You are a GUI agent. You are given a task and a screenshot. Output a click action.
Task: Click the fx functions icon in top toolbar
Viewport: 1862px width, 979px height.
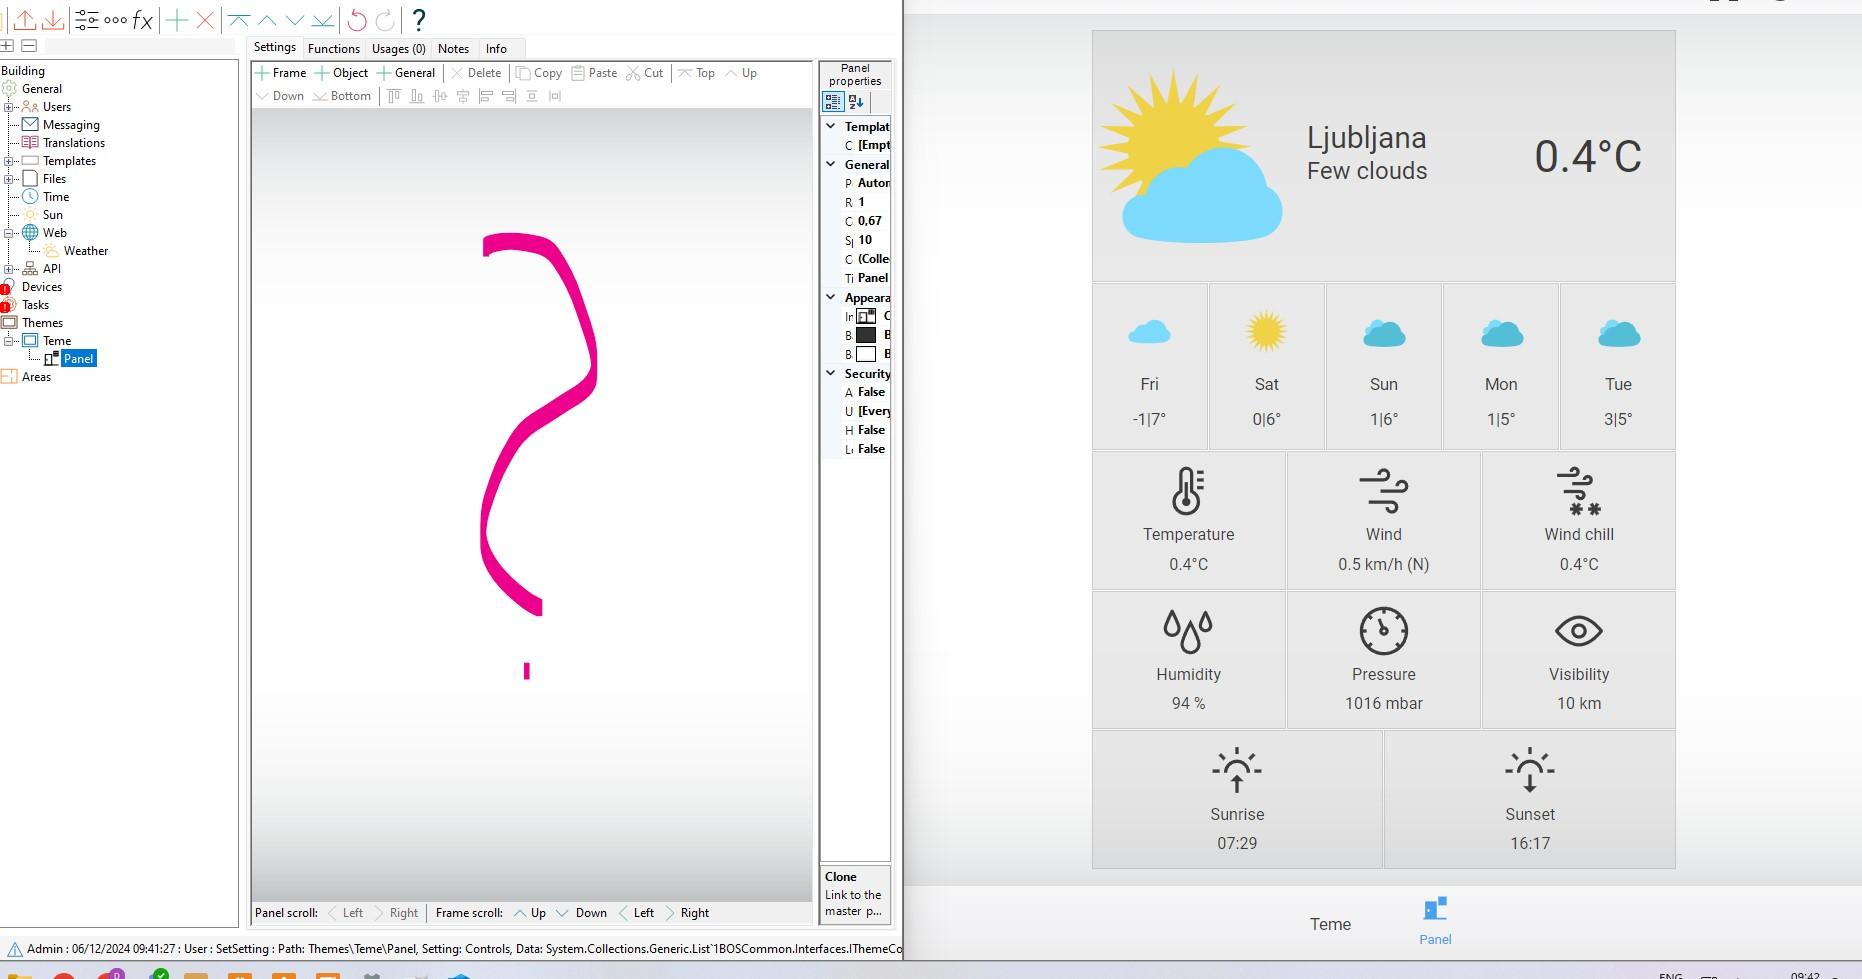click(143, 20)
